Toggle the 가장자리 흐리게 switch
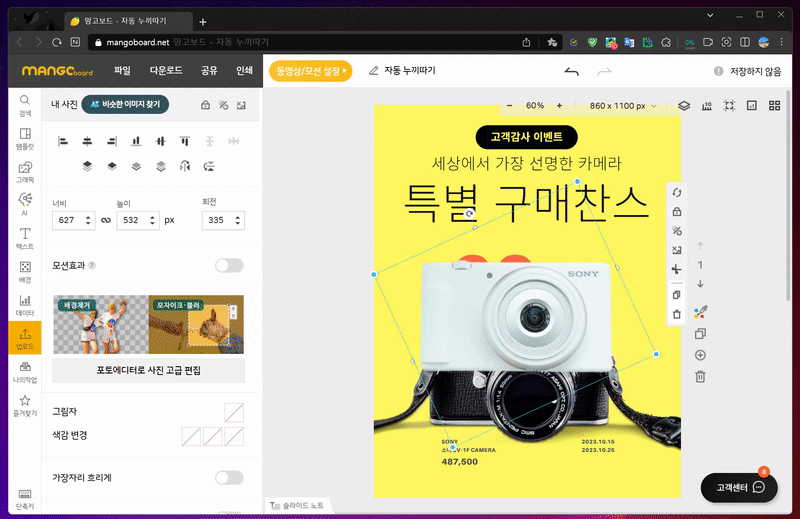The image size is (800, 519). tap(229, 478)
